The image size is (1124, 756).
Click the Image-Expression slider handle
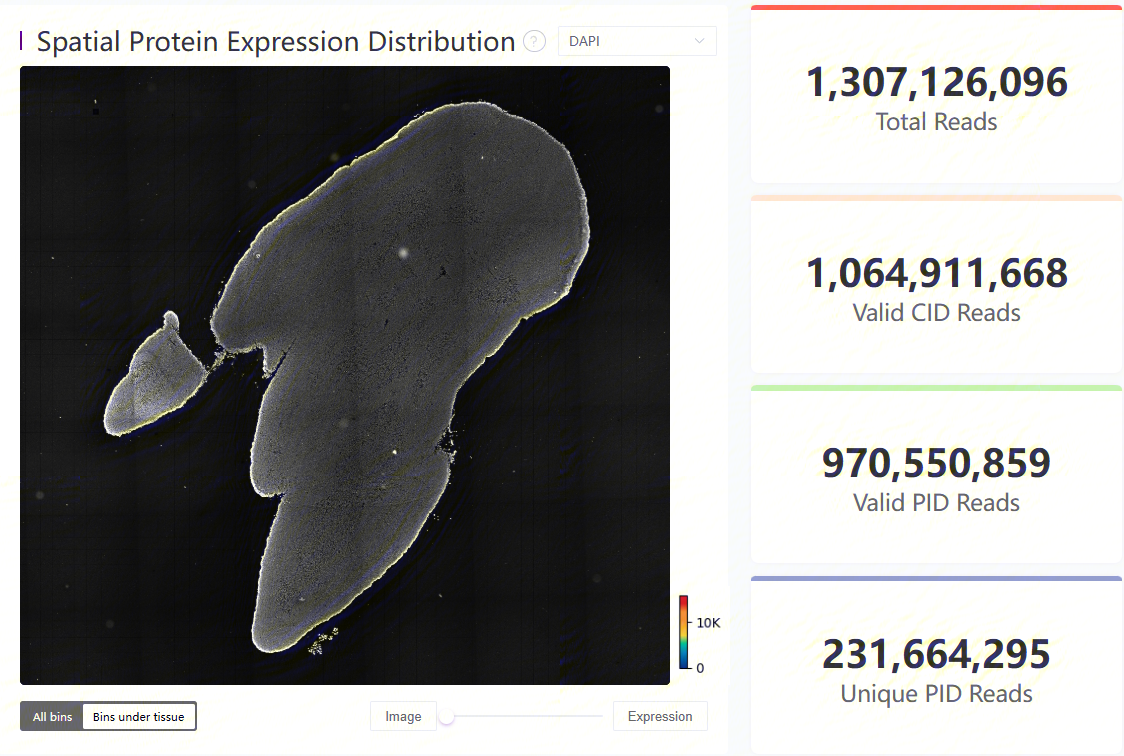click(447, 717)
